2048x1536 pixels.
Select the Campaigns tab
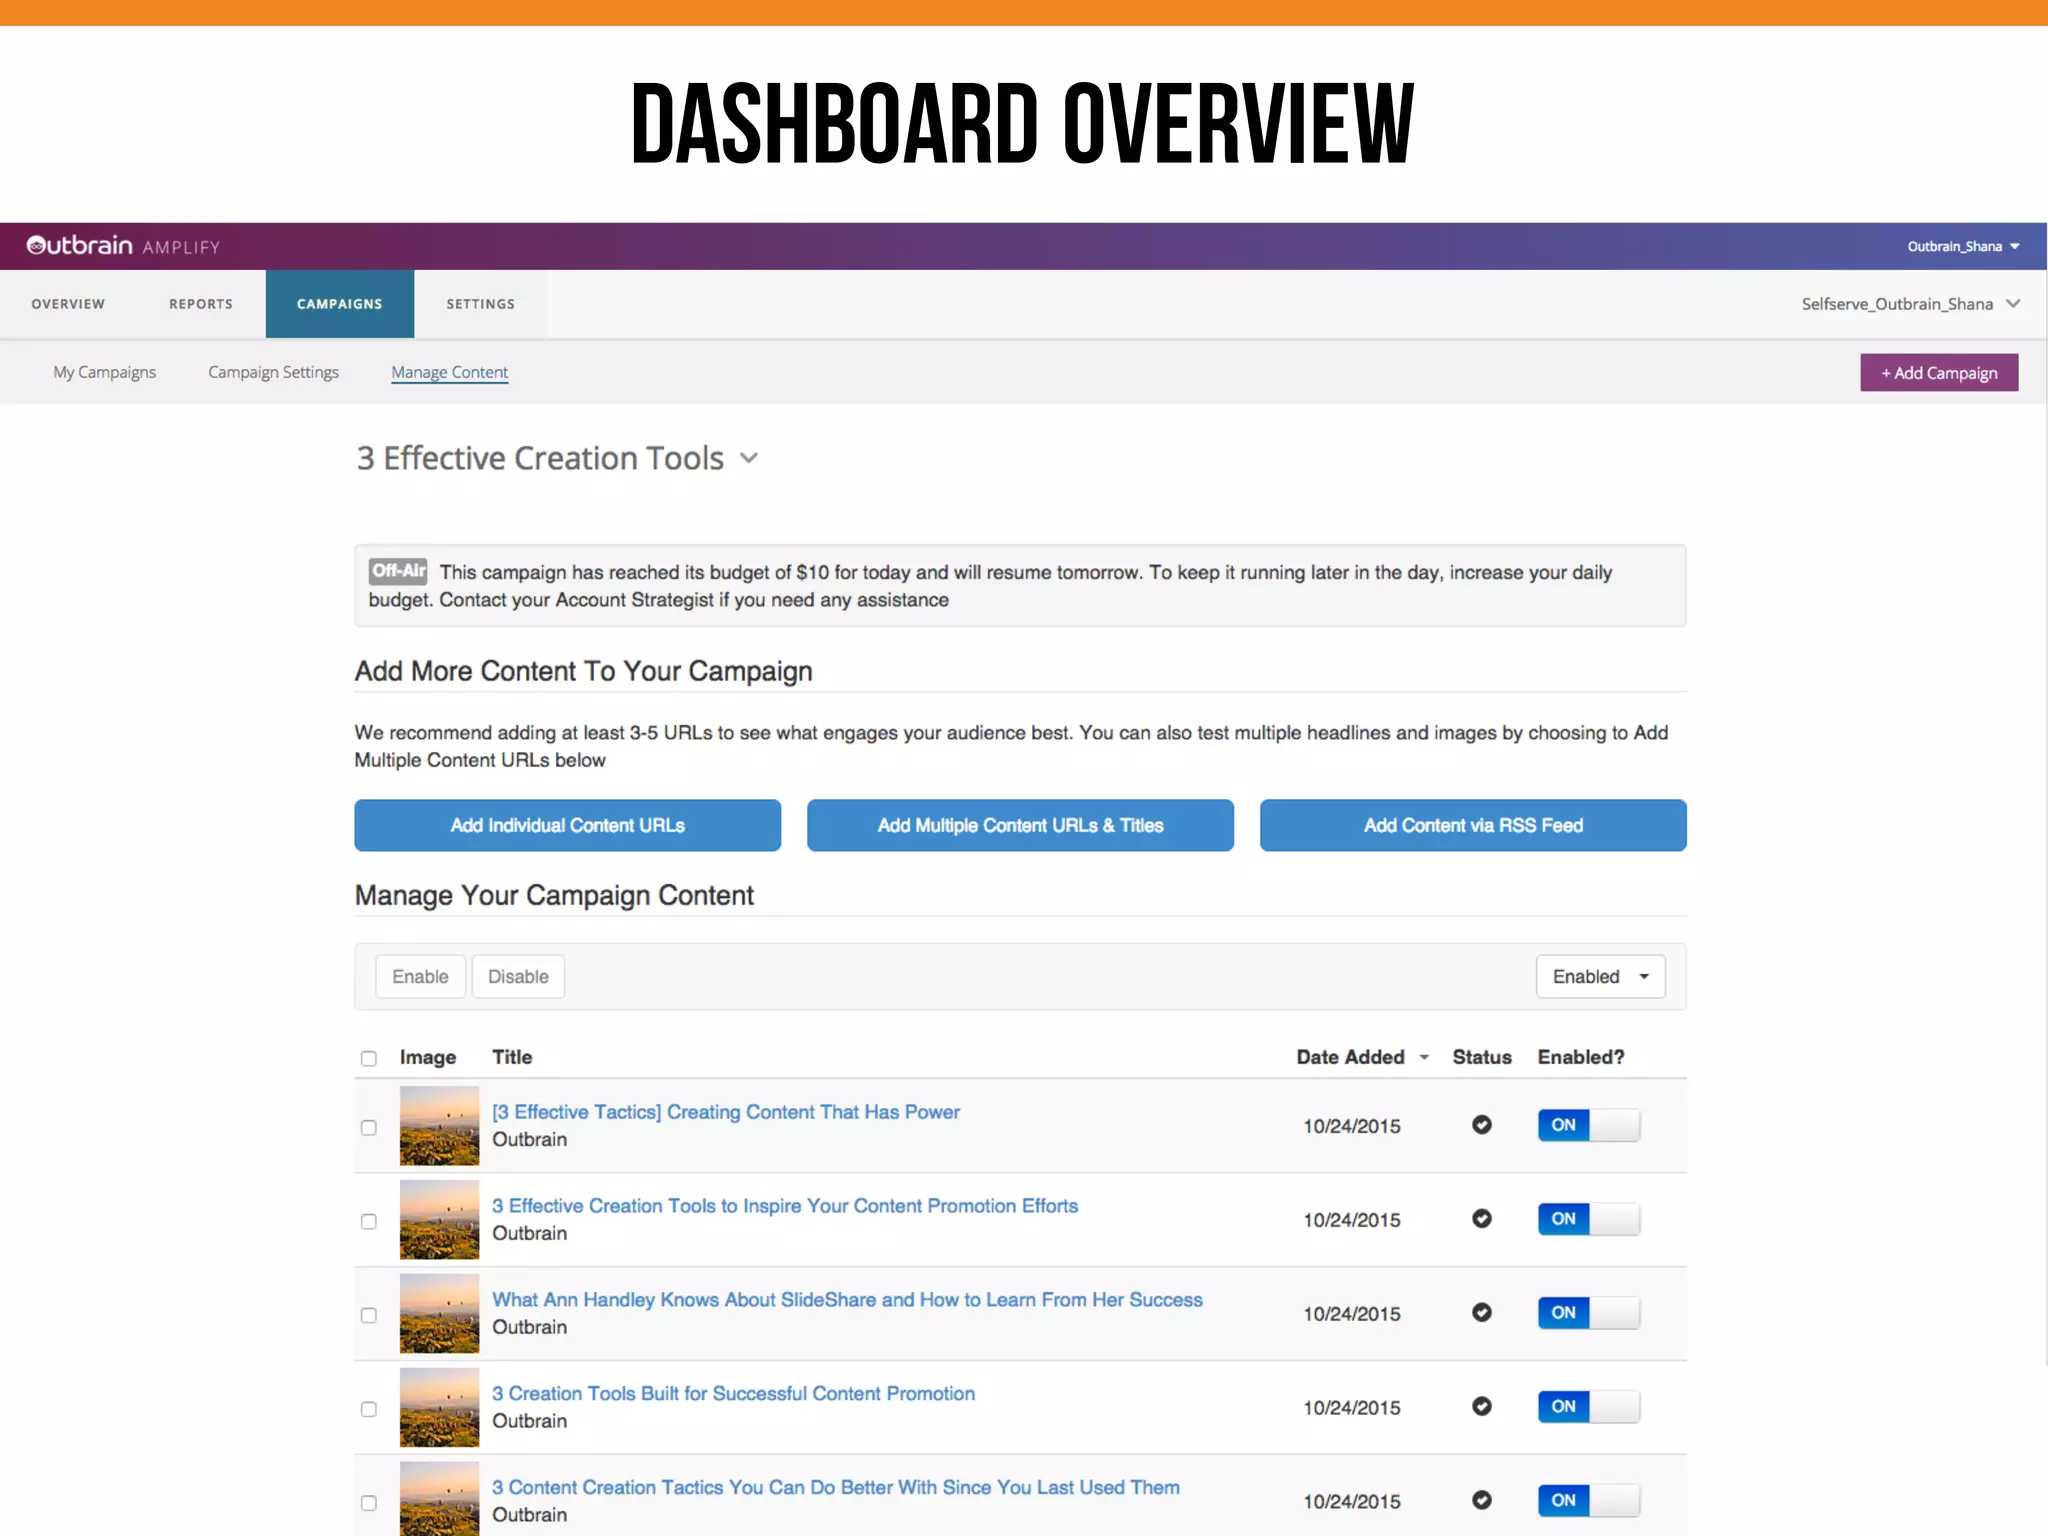tap(340, 304)
